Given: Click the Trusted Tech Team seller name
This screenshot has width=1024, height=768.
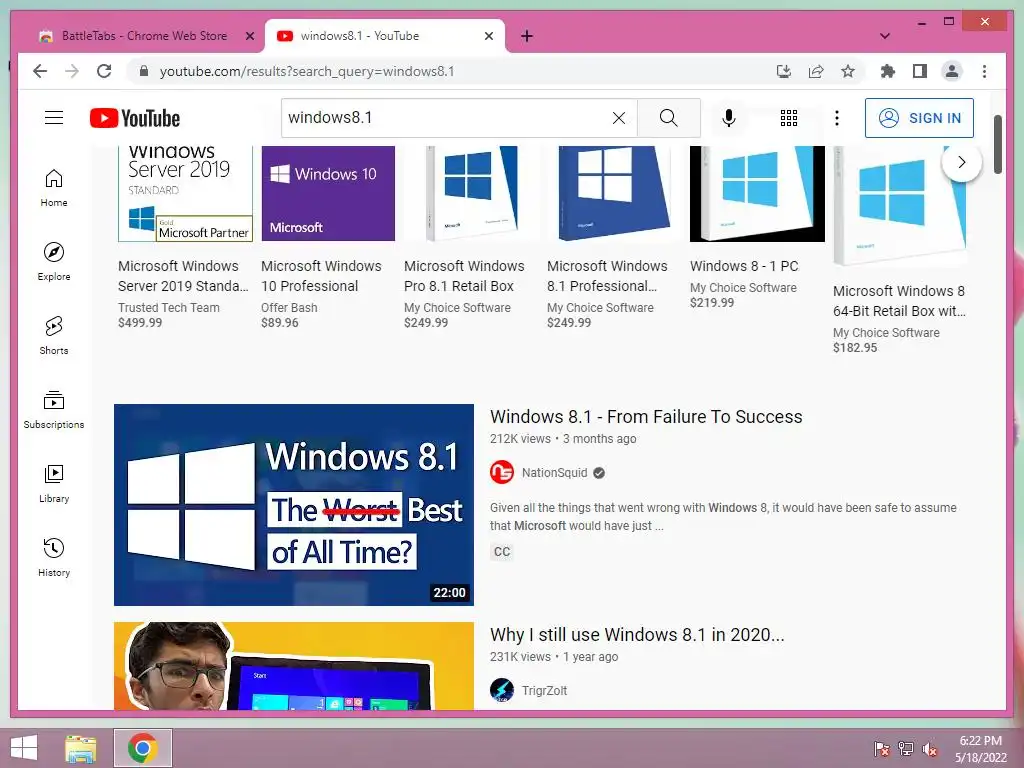Looking at the screenshot, I should [168, 307].
